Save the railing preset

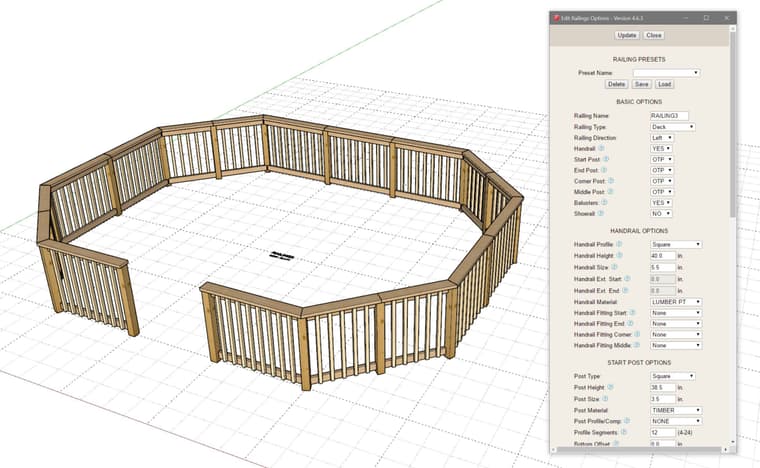(x=641, y=84)
